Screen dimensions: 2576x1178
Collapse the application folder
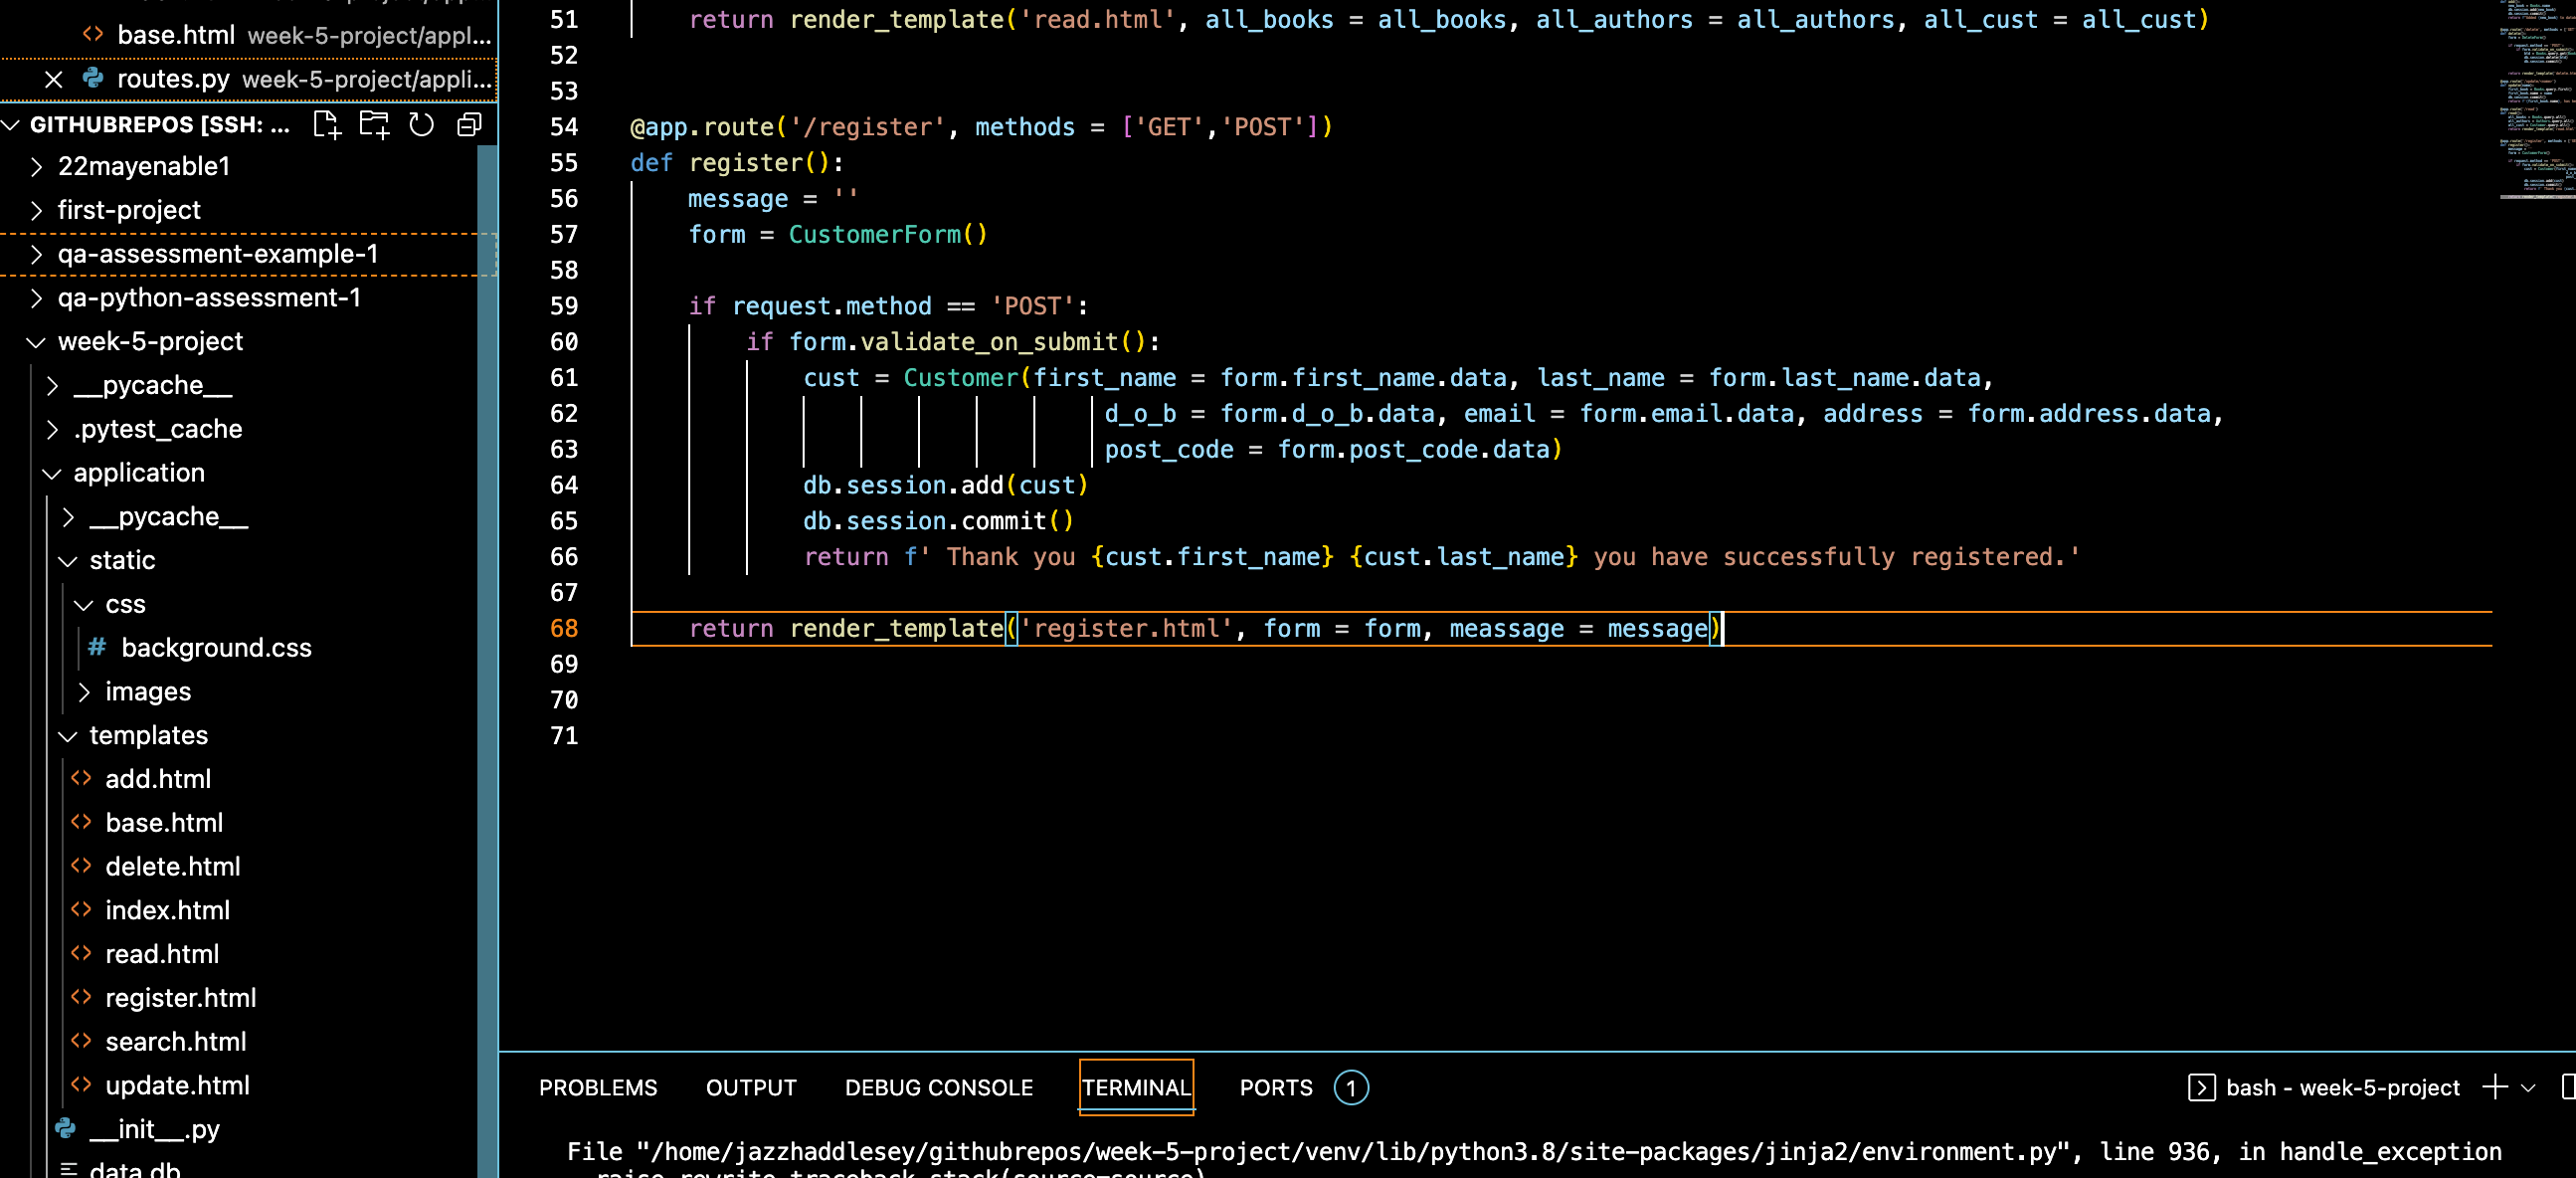coord(52,473)
